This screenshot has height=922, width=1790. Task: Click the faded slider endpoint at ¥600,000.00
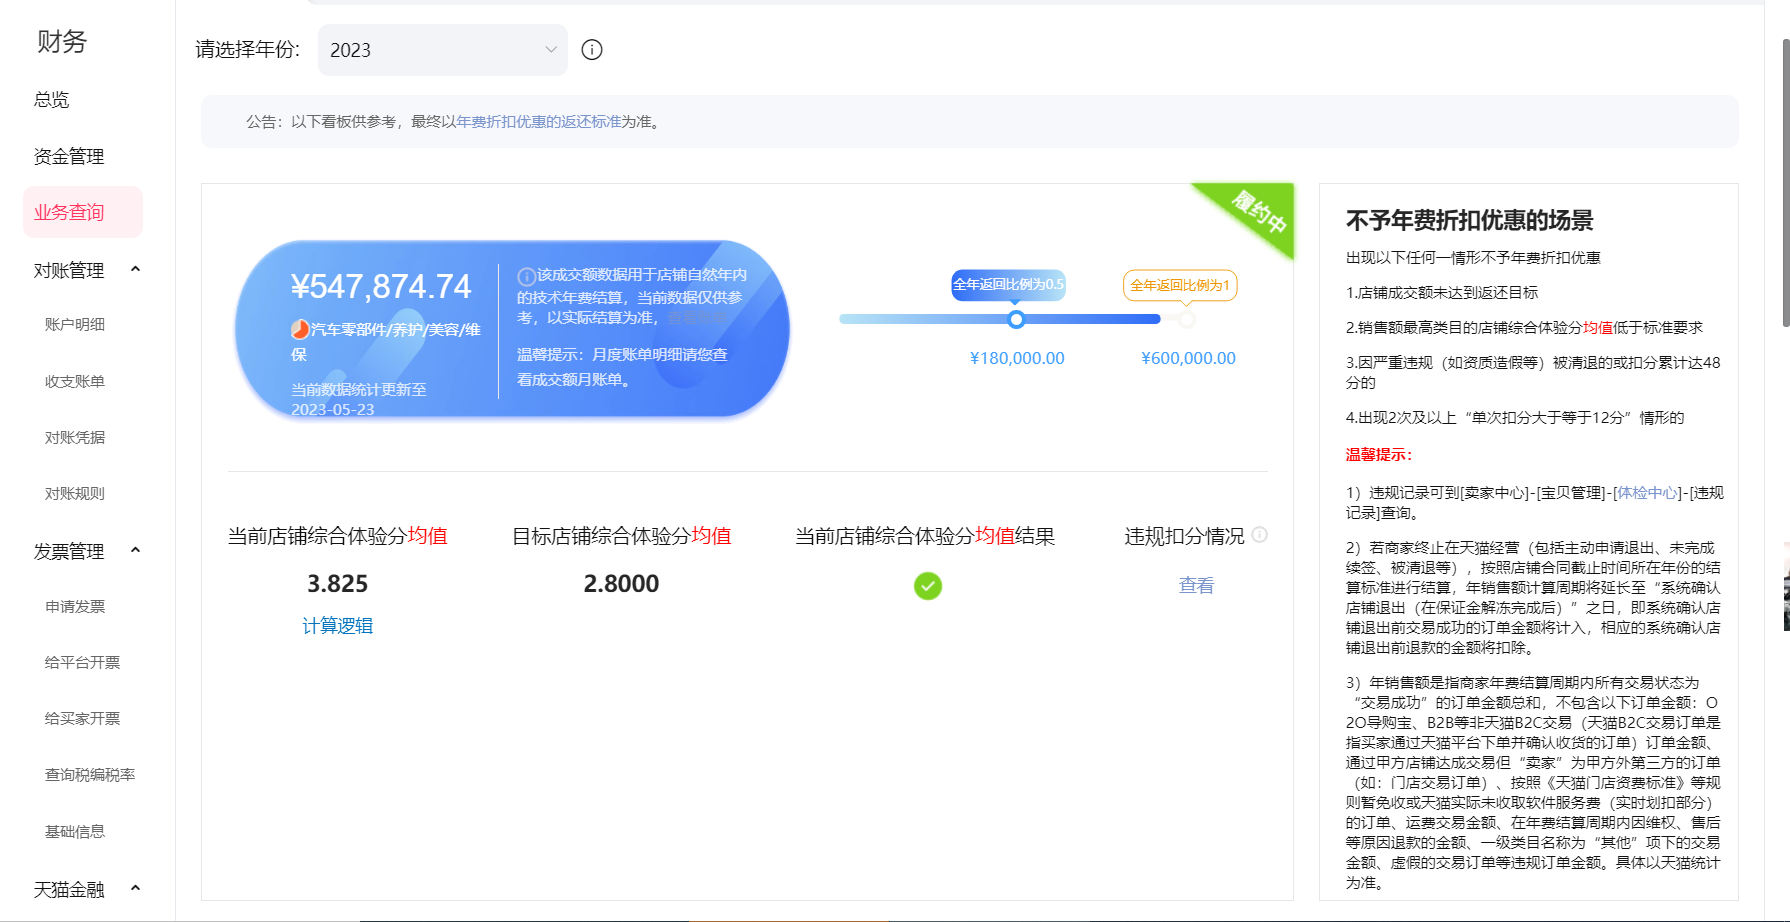(x=1187, y=320)
